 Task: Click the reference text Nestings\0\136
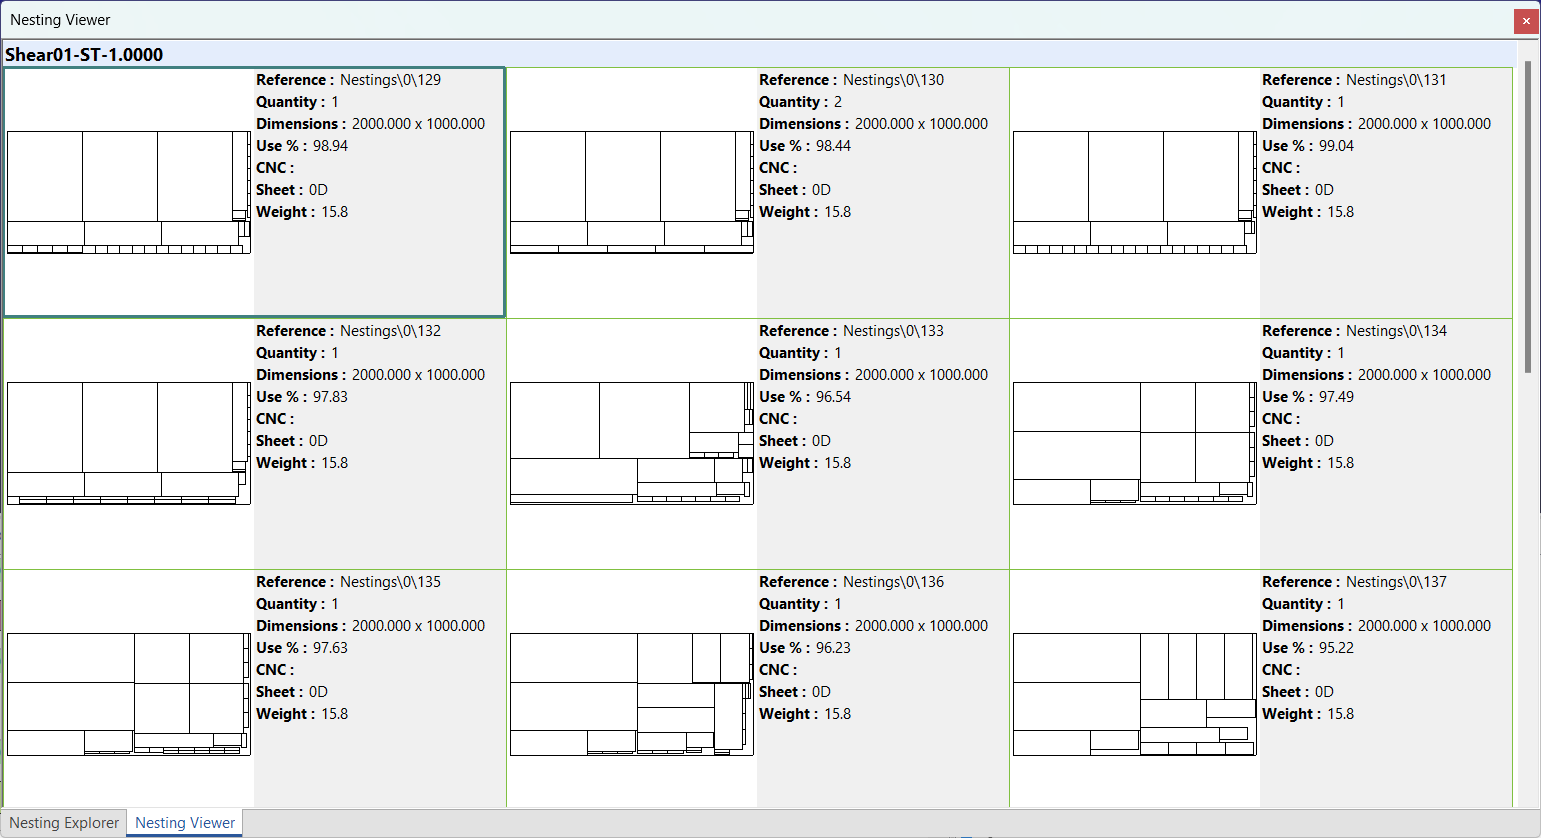(x=893, y=582)
